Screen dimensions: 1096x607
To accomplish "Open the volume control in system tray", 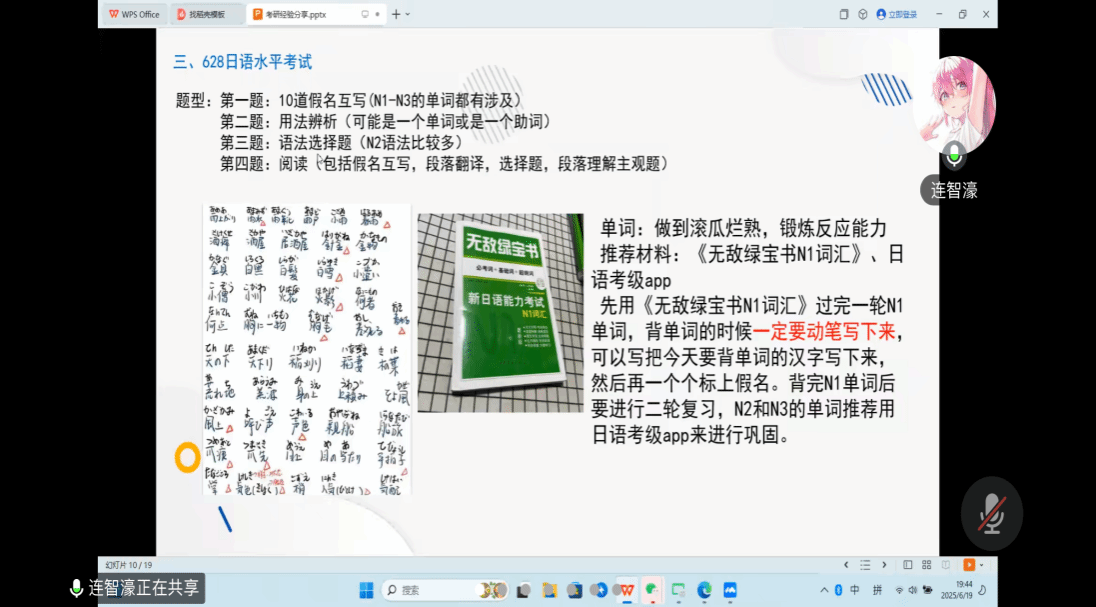I will [914, 590].
